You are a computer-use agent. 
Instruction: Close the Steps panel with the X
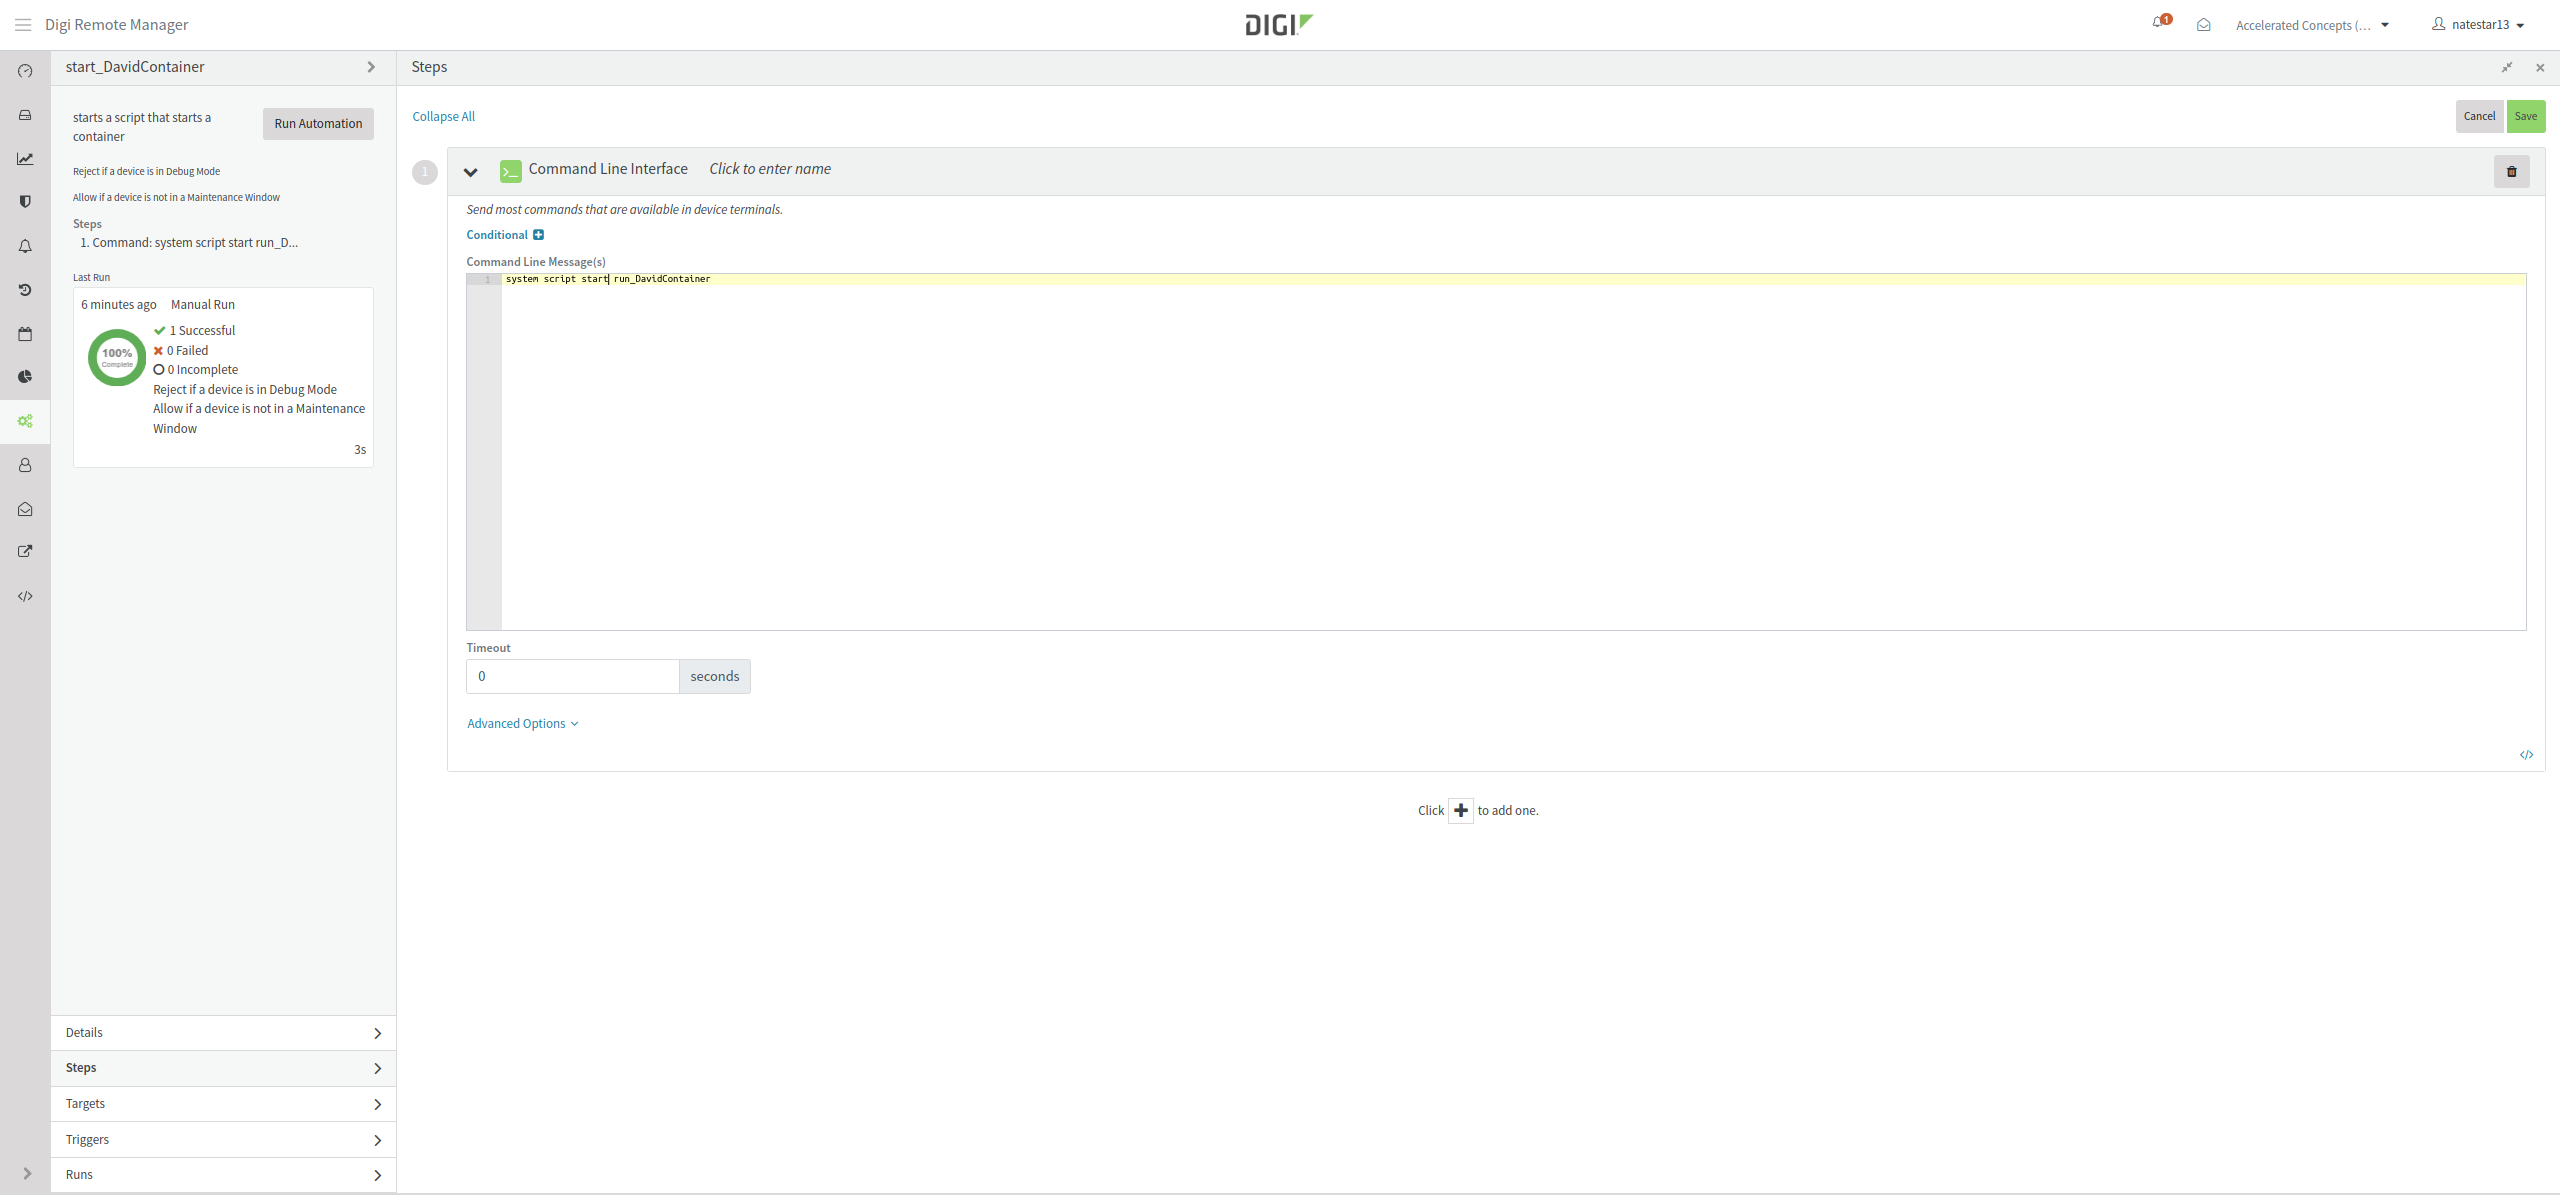click(2540, 68)
